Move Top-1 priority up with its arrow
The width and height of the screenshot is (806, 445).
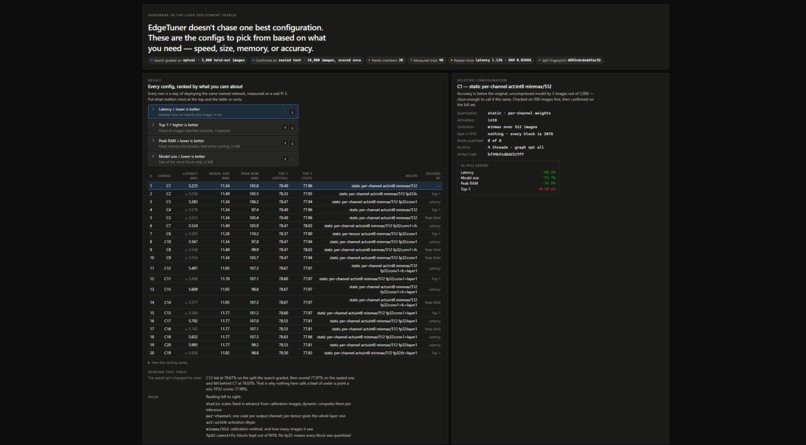pyautogui.click(x=285, y=127)
